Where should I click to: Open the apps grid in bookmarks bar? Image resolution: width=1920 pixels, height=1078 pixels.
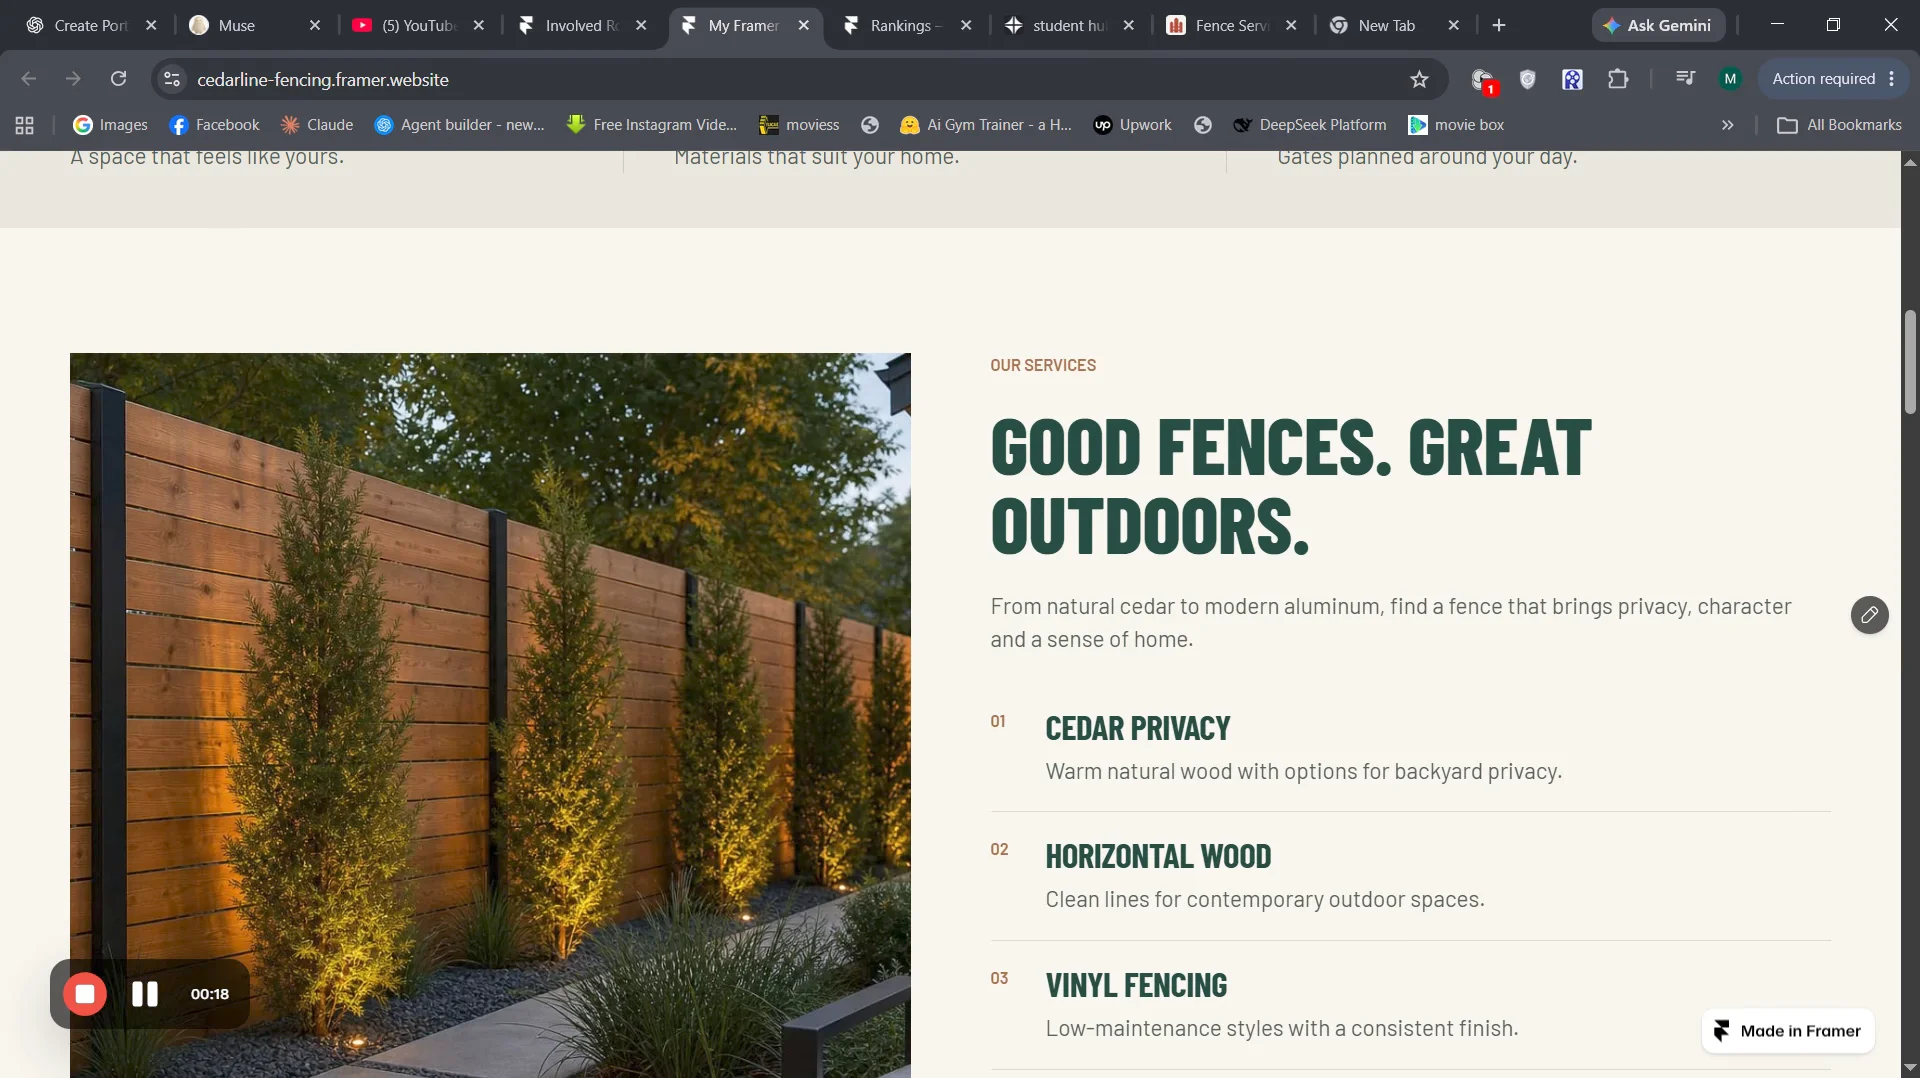(x=25, y=125)
